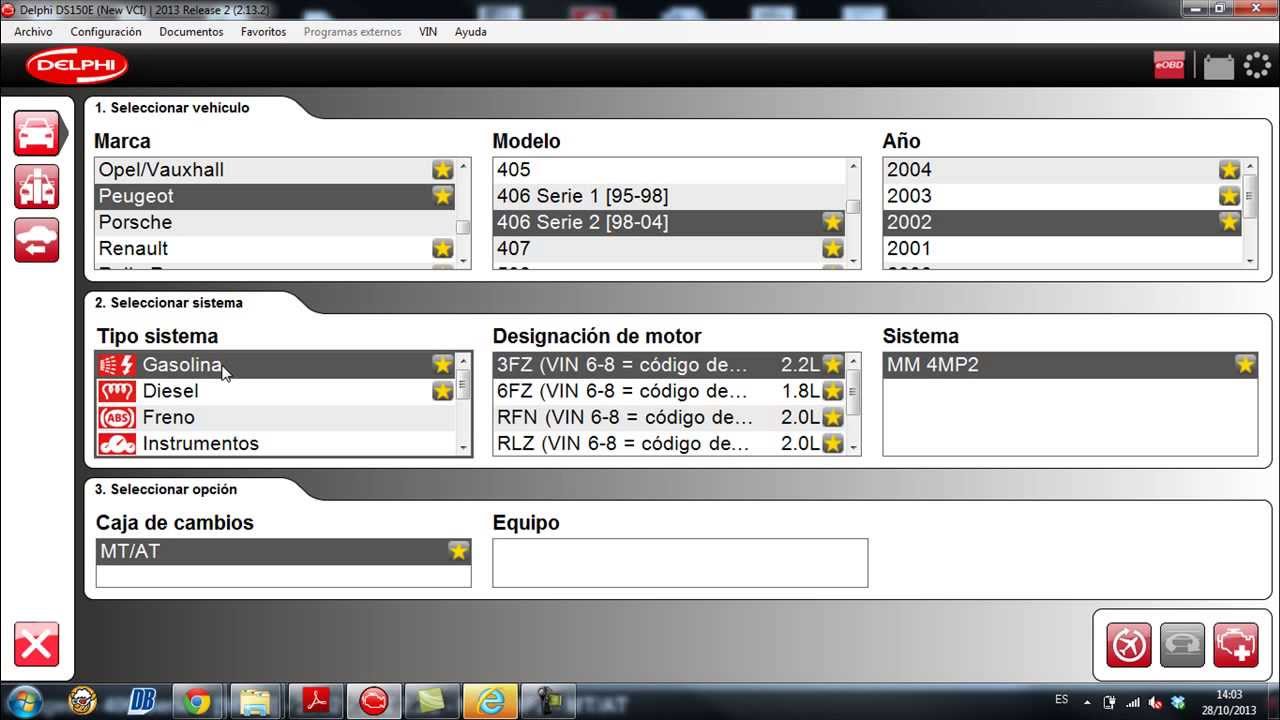Click the loading circle connection icon
The image size is (1280, 720).
coord(1257,66)
